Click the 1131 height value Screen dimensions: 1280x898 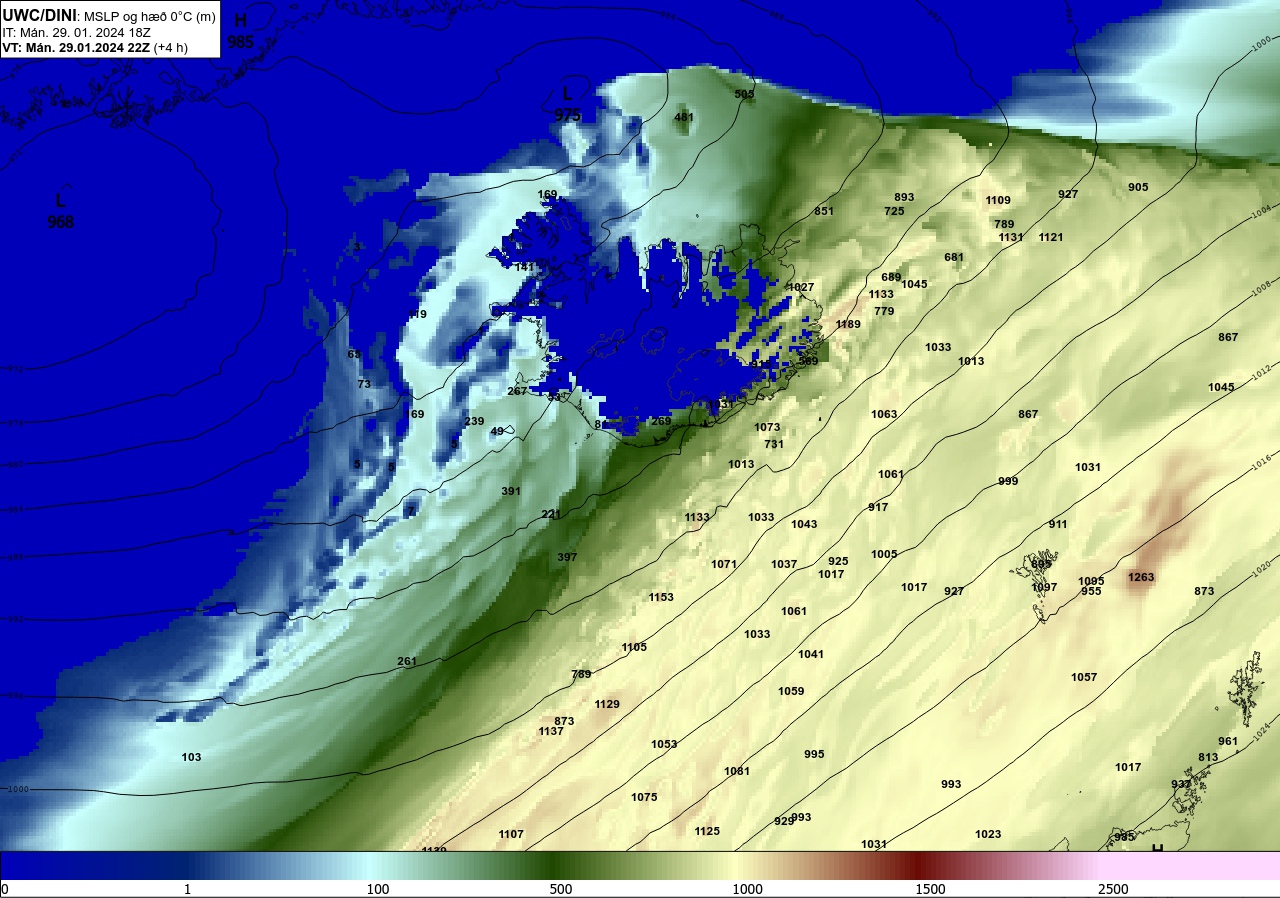tap(1011, 237)
